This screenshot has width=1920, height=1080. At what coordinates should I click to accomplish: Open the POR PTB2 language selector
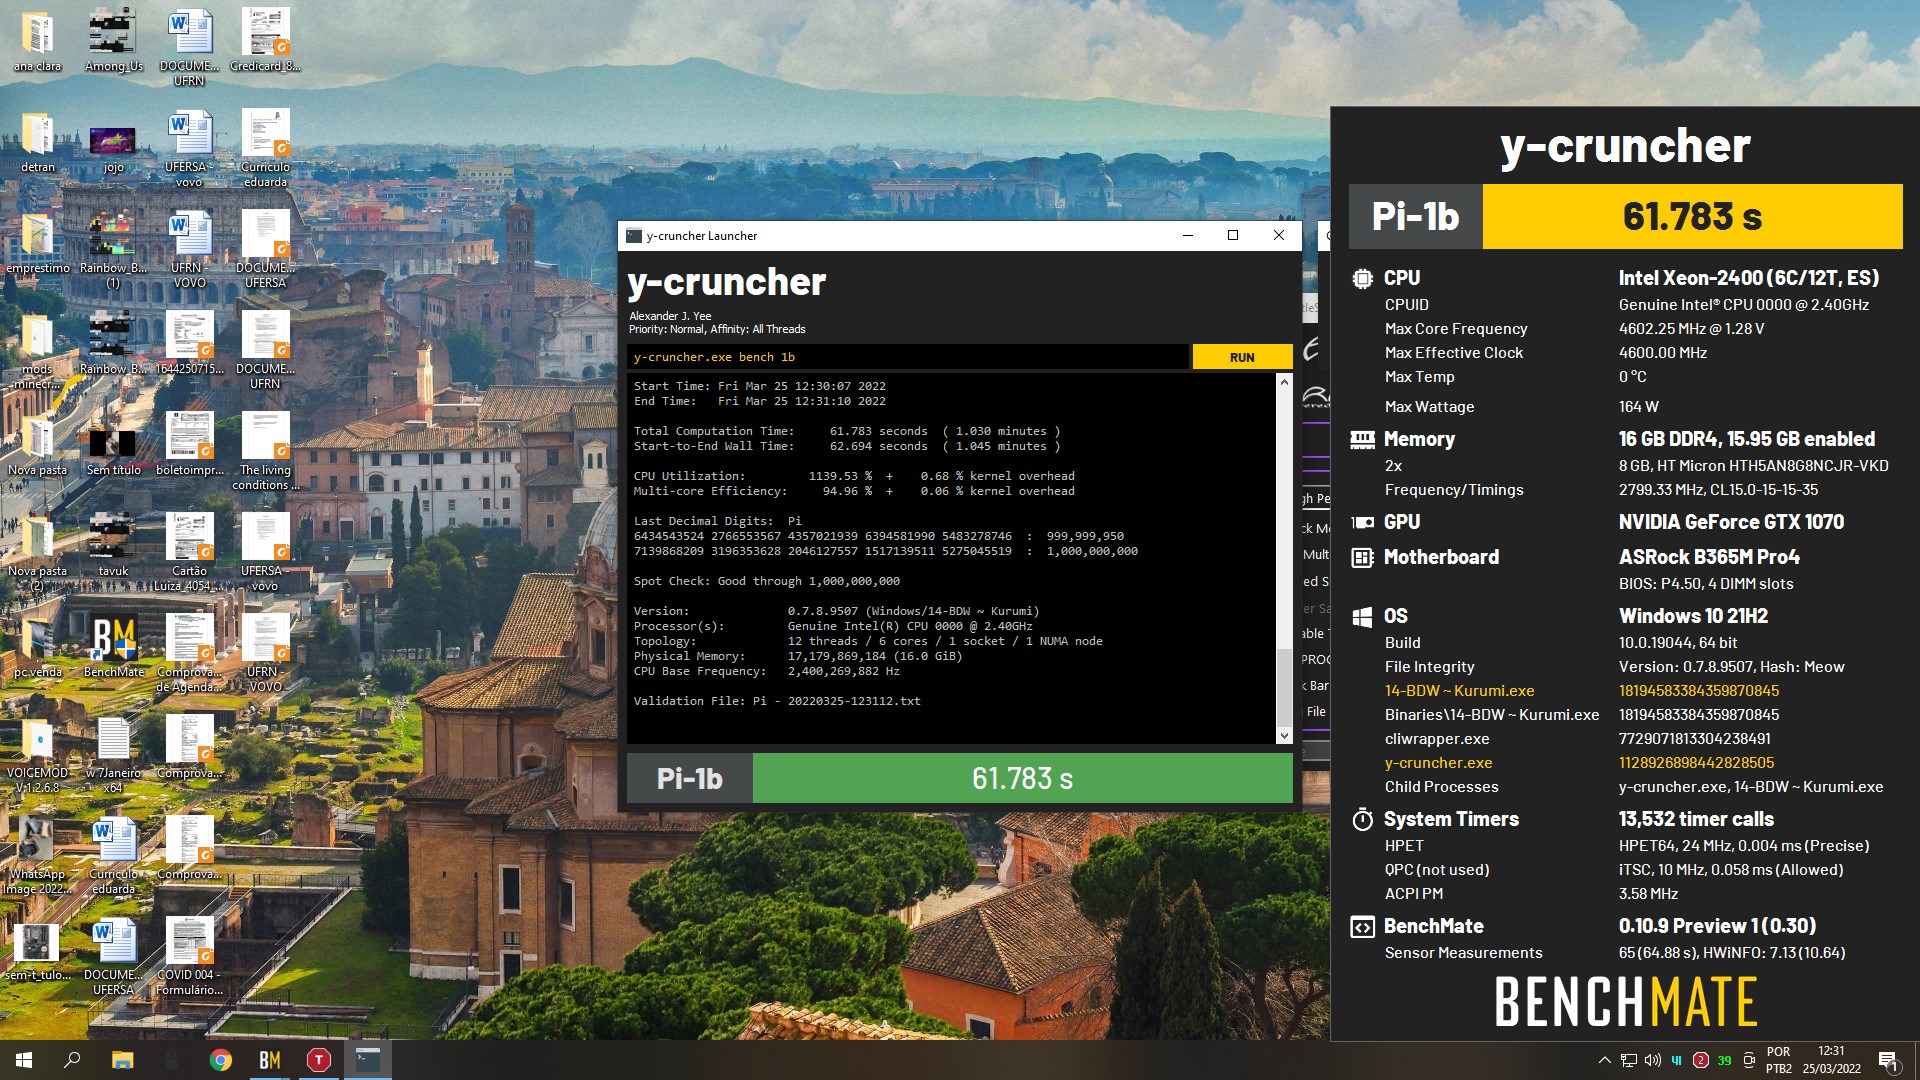click(x=1779, y=1060)
